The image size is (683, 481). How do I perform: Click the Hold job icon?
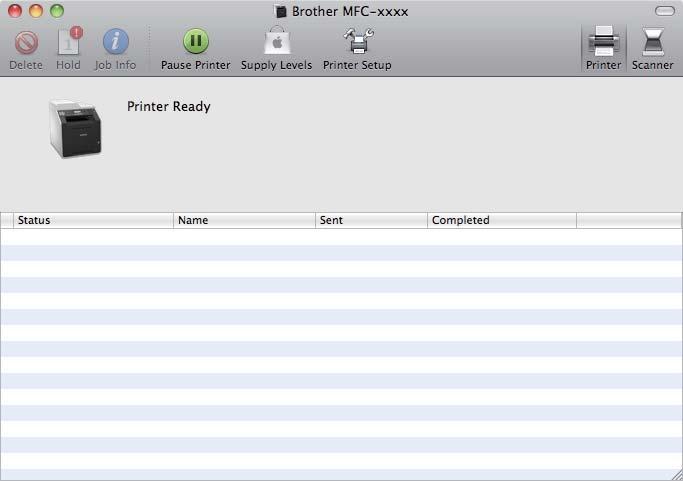tap(69, 41)
